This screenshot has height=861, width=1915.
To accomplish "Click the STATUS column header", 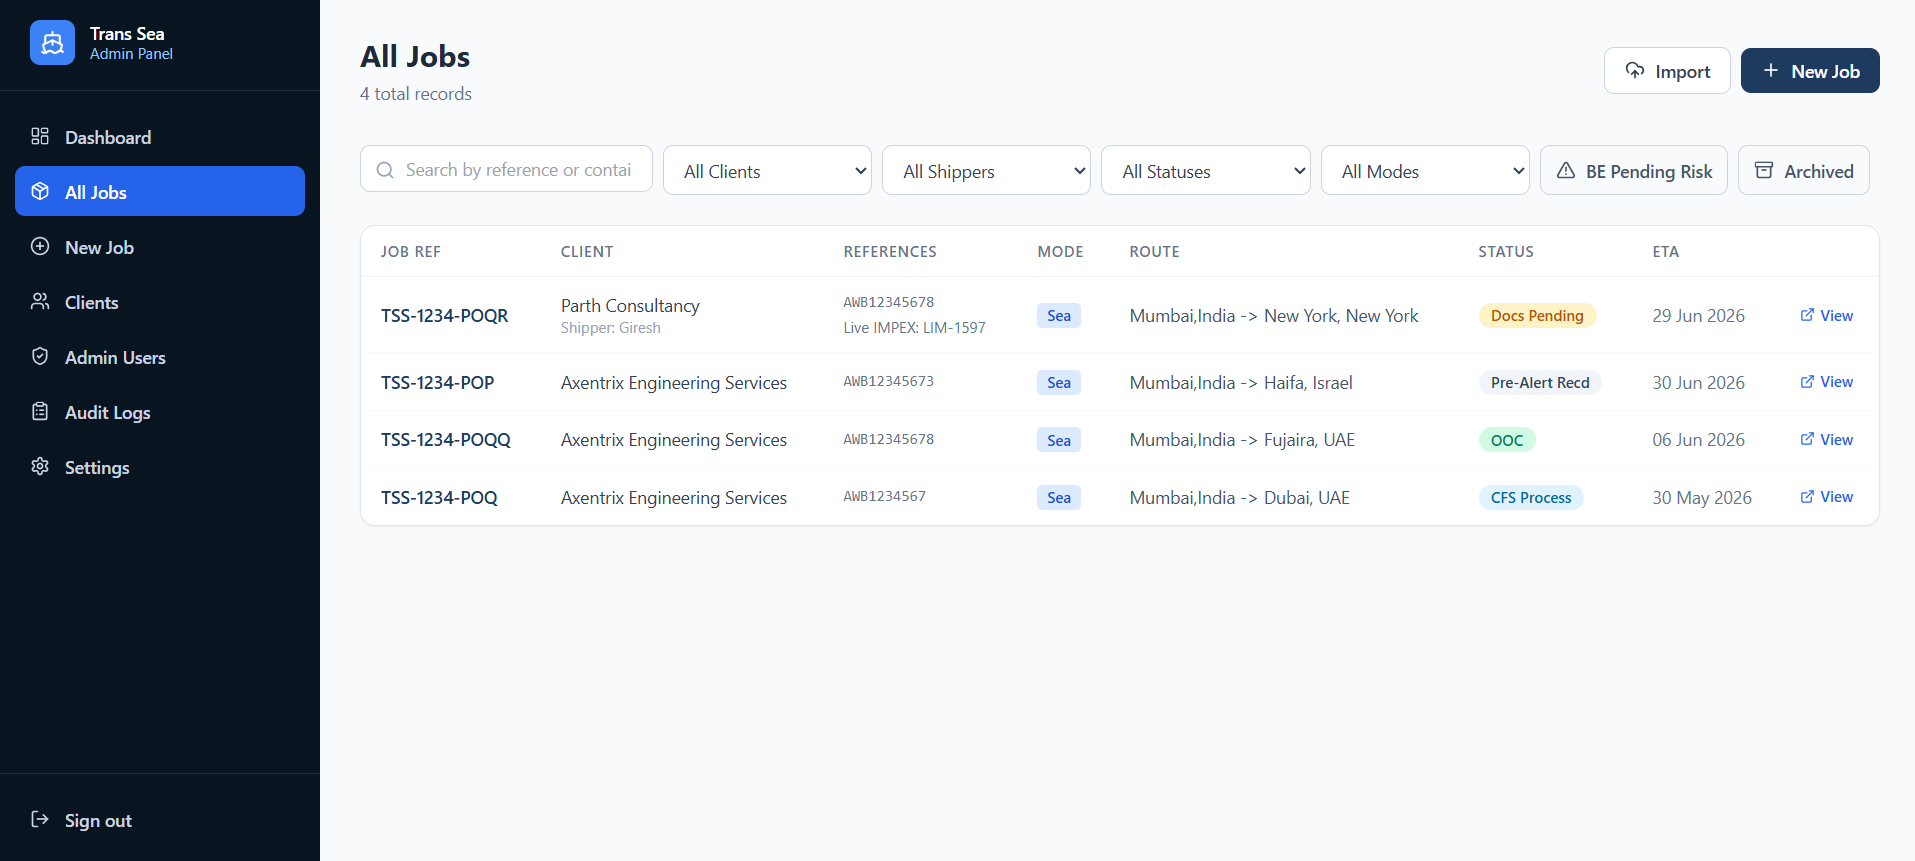I will point(1505,251).
